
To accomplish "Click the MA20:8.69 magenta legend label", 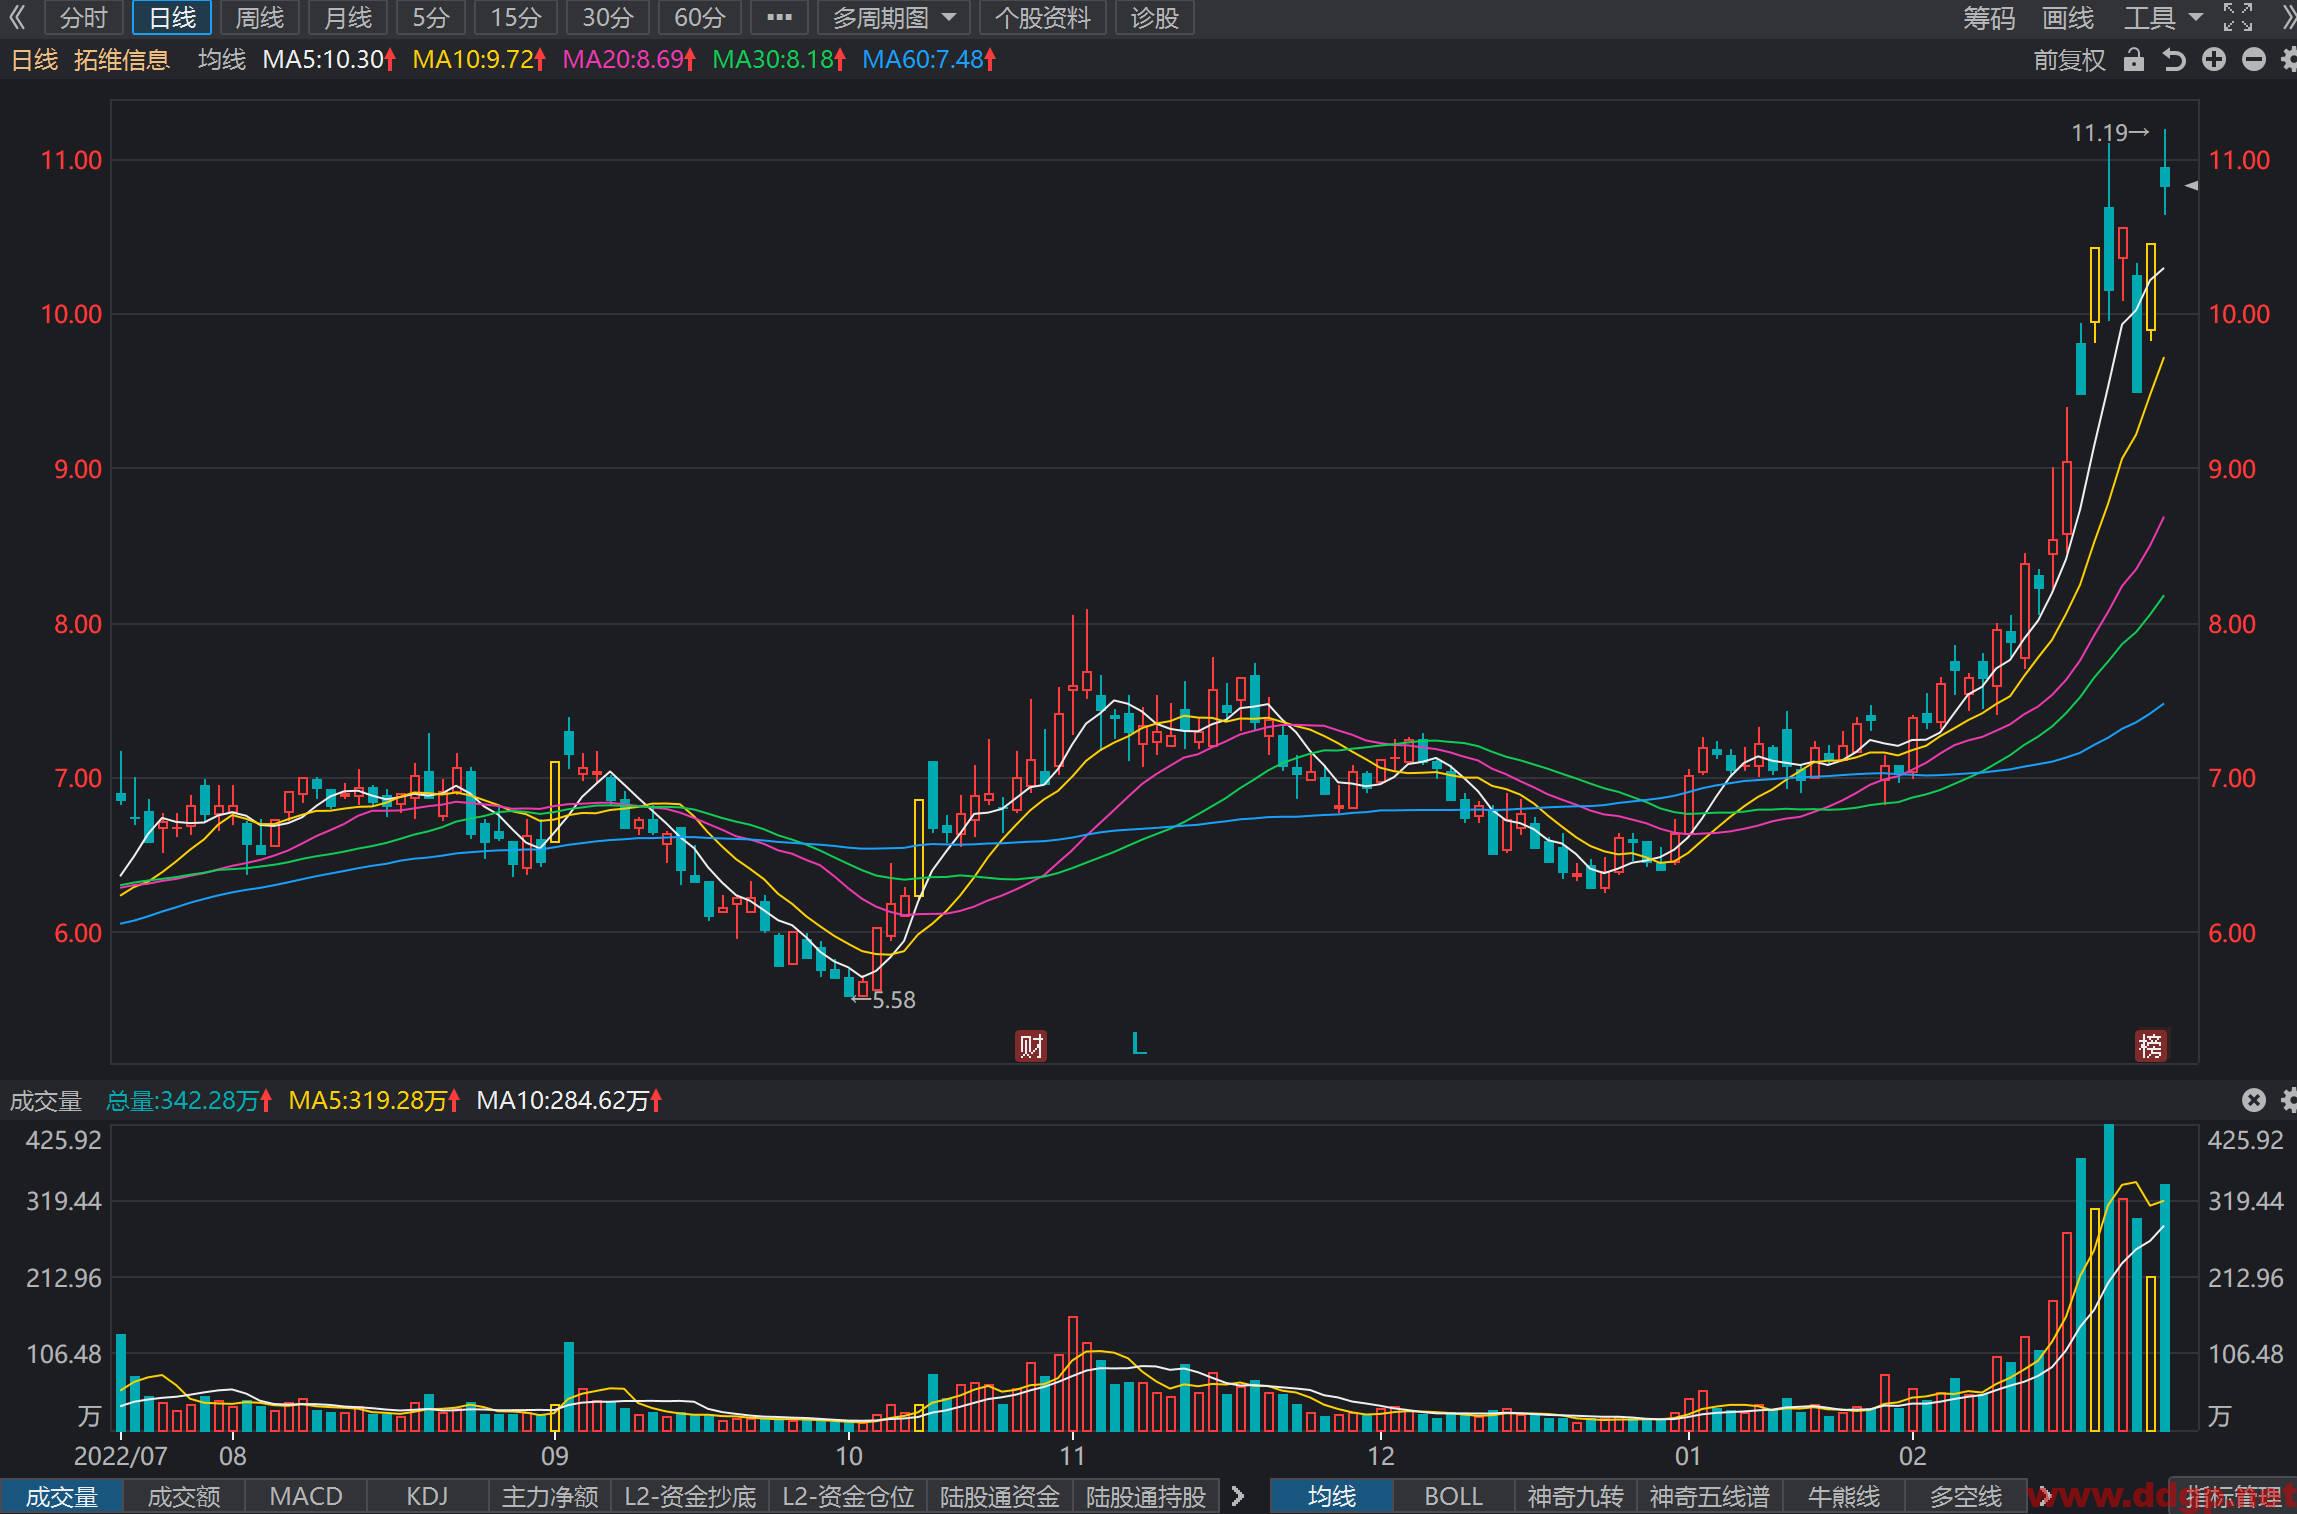I will [629, 60].
